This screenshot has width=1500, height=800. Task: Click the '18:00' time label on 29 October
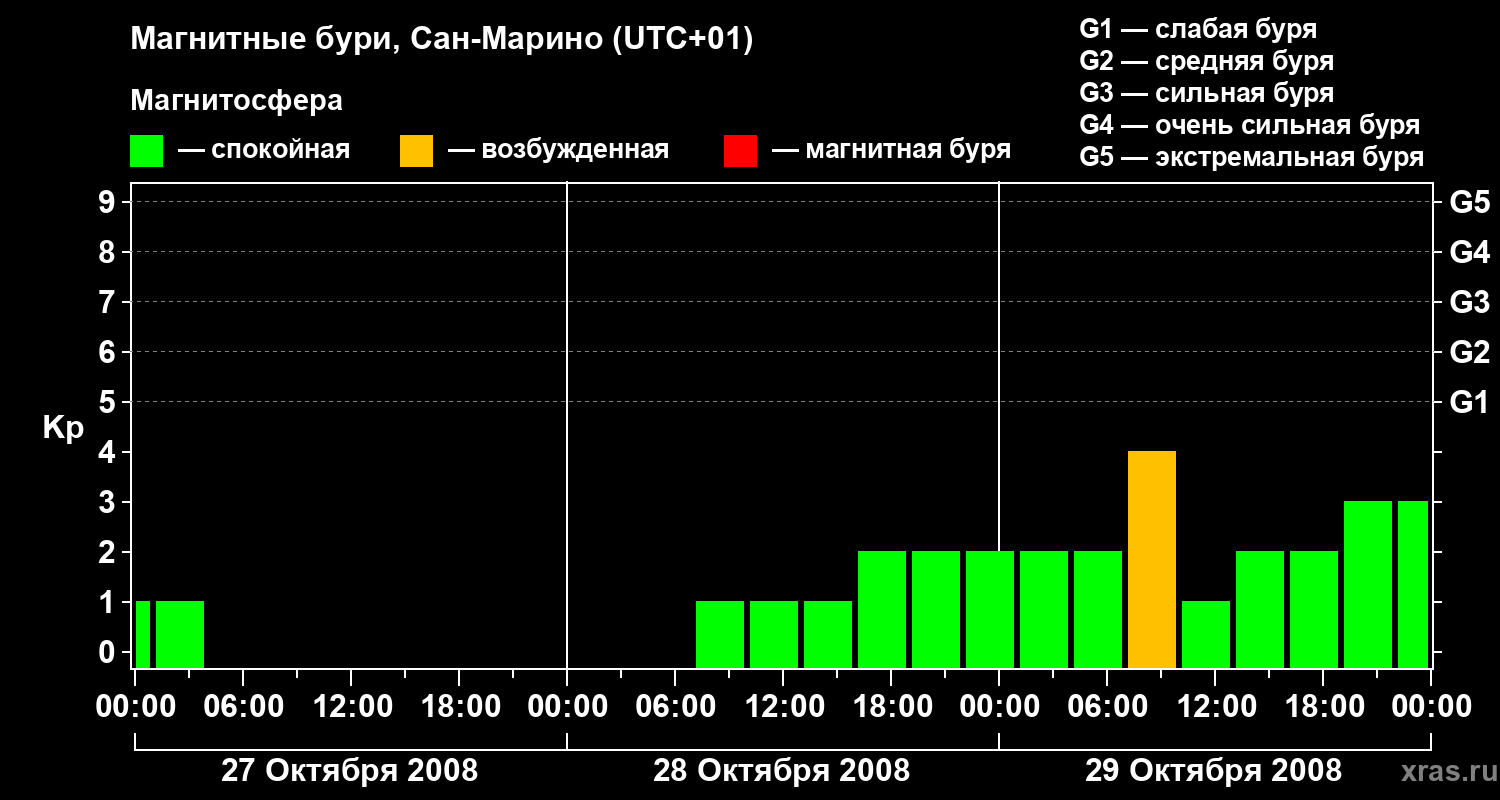click(x=1323, y=706)
